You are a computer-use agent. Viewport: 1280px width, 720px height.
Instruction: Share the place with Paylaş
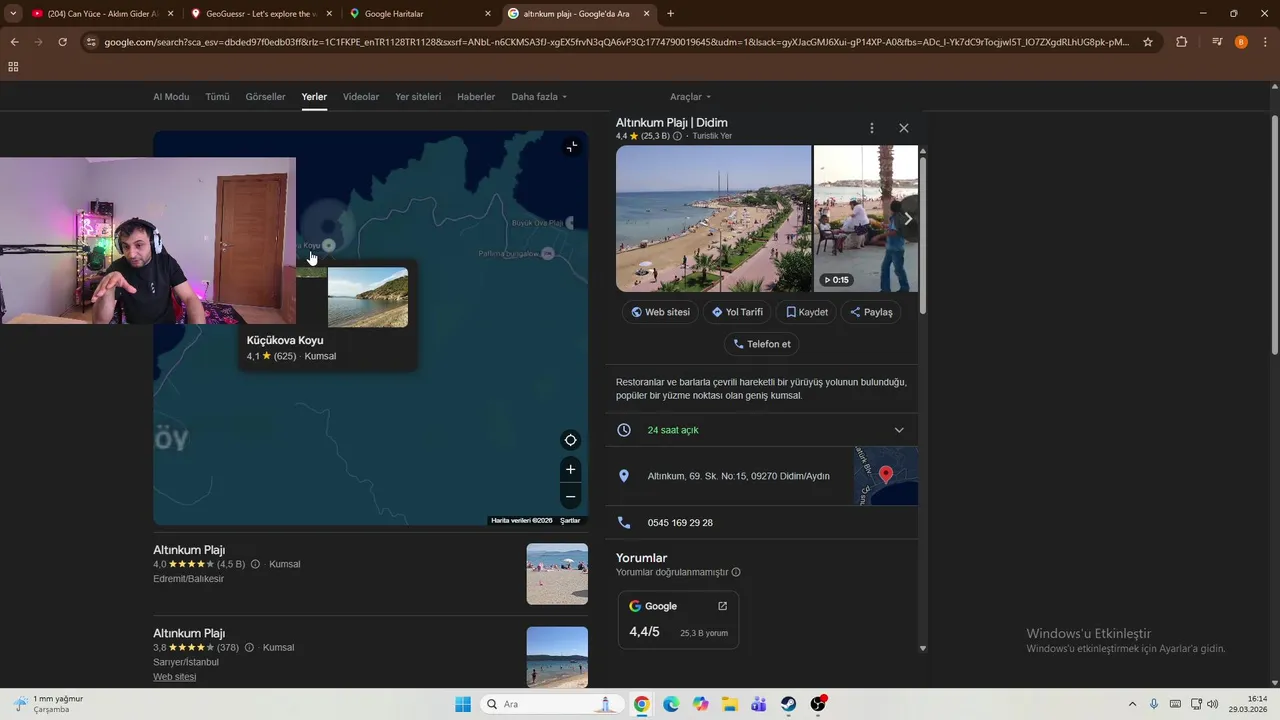click(870, 312)
